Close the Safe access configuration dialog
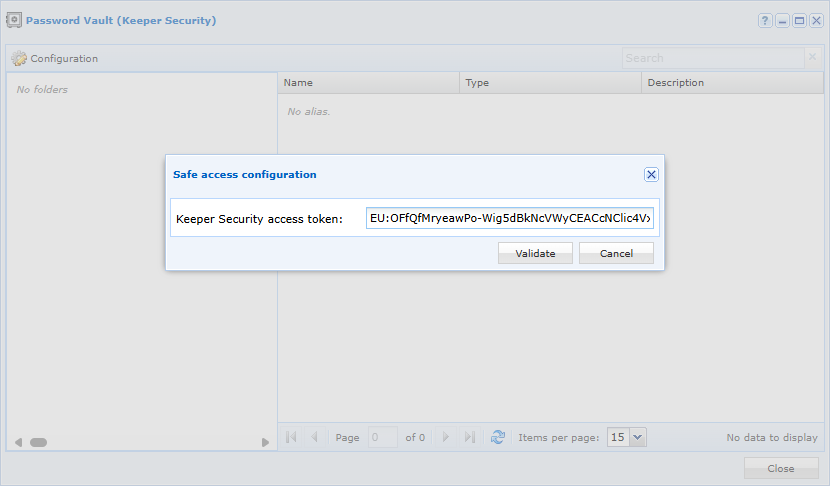This screenshot has width=830, height=486. 651,175
